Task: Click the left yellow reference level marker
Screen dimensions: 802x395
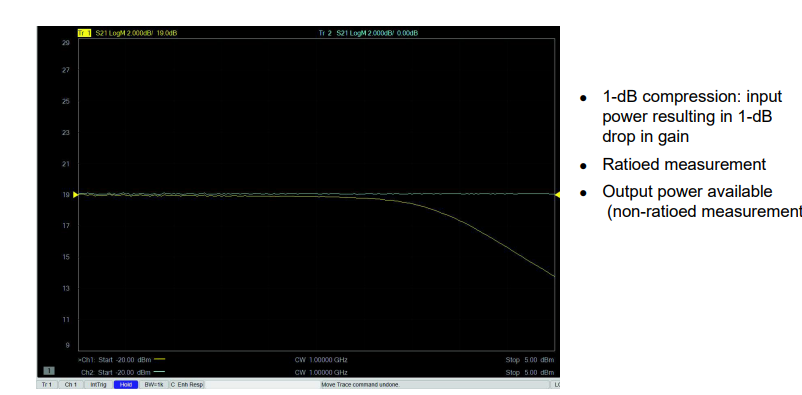Action: click(76, 194)
